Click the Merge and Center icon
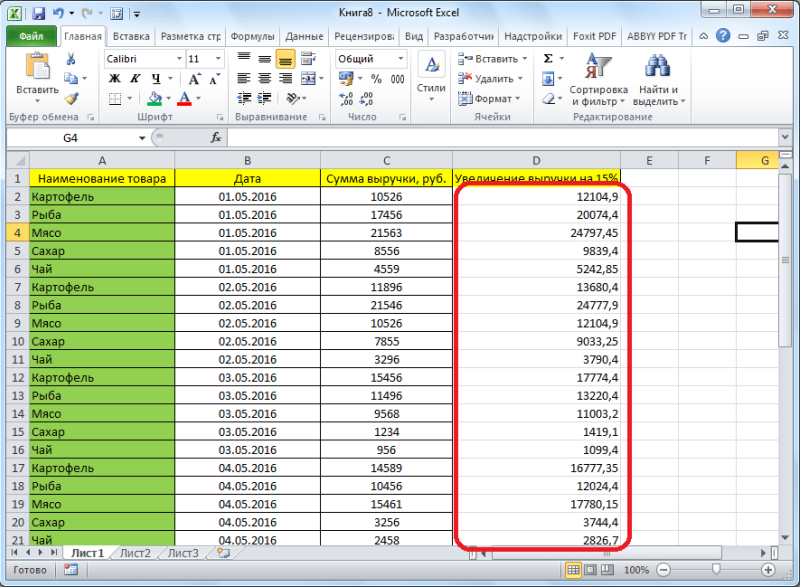Image resolution: width=800 pixels, height=587 pixels. 308,79
